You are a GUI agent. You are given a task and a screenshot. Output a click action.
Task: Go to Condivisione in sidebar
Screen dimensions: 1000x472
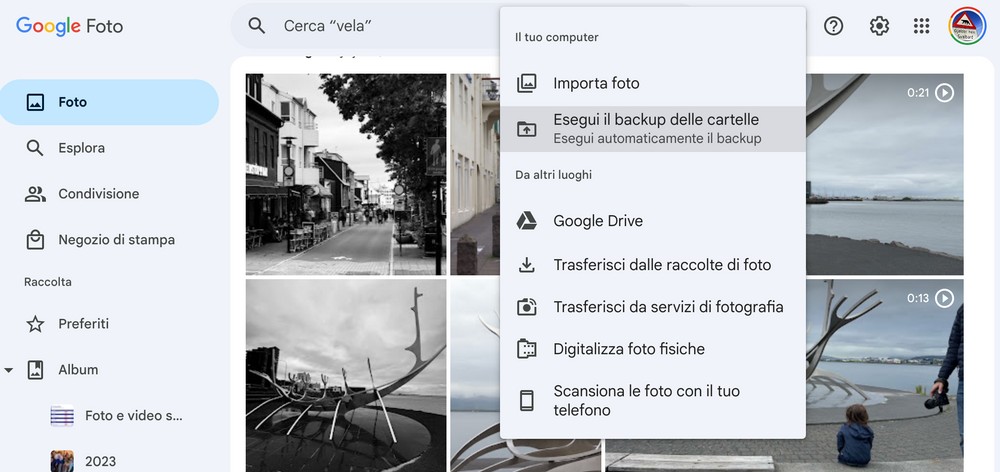pyautogui.click(x=98, y=194)
